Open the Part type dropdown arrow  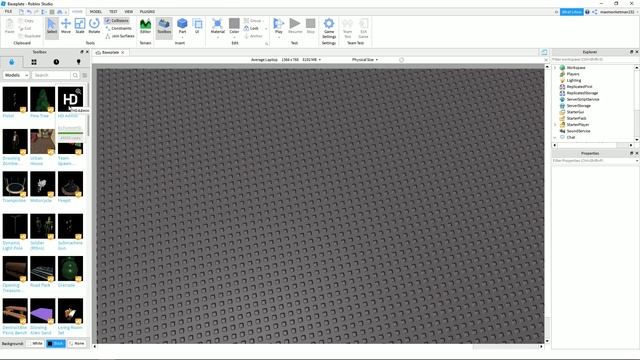(182, 37)
